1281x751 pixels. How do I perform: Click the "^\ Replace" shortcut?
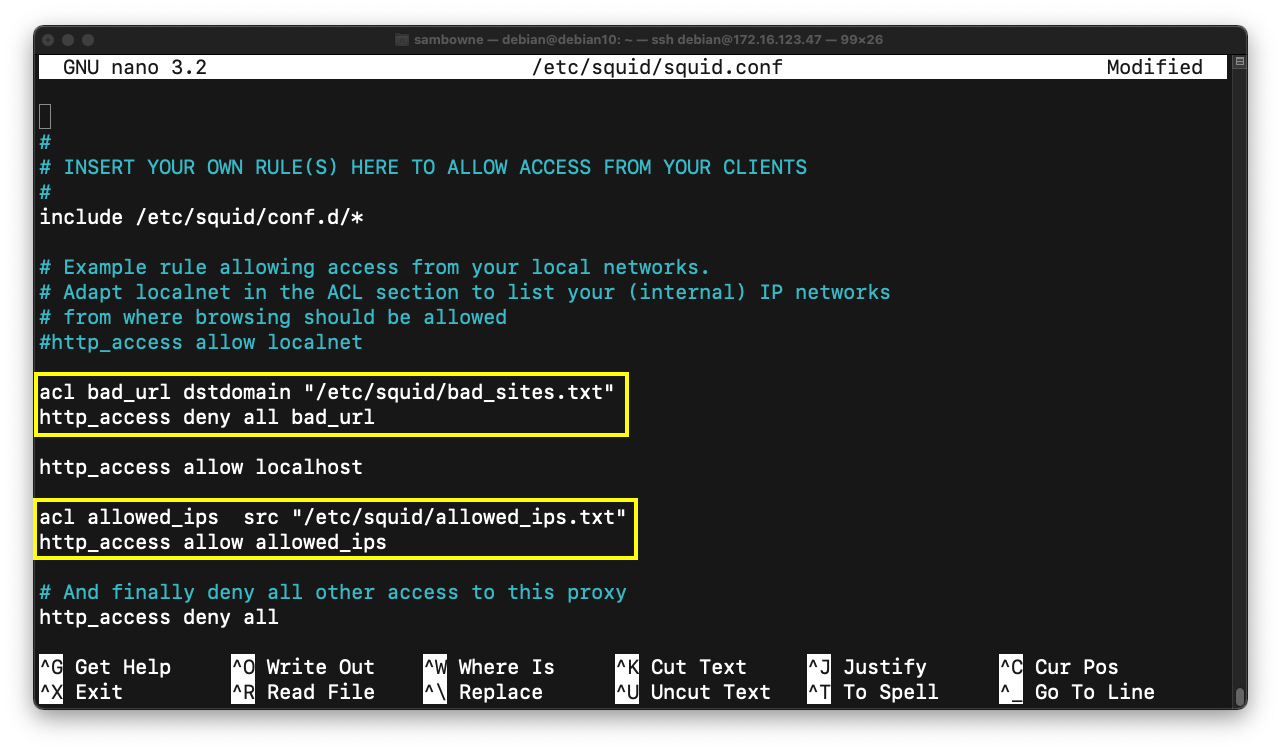(483, 692)
